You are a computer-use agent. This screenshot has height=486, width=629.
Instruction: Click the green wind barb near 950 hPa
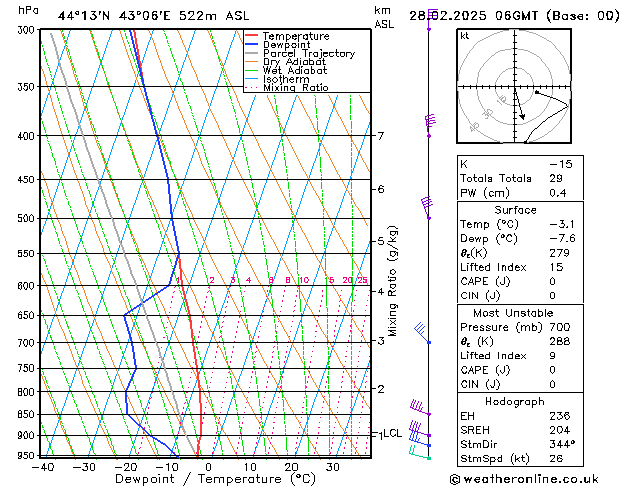[x=420, y=453]
